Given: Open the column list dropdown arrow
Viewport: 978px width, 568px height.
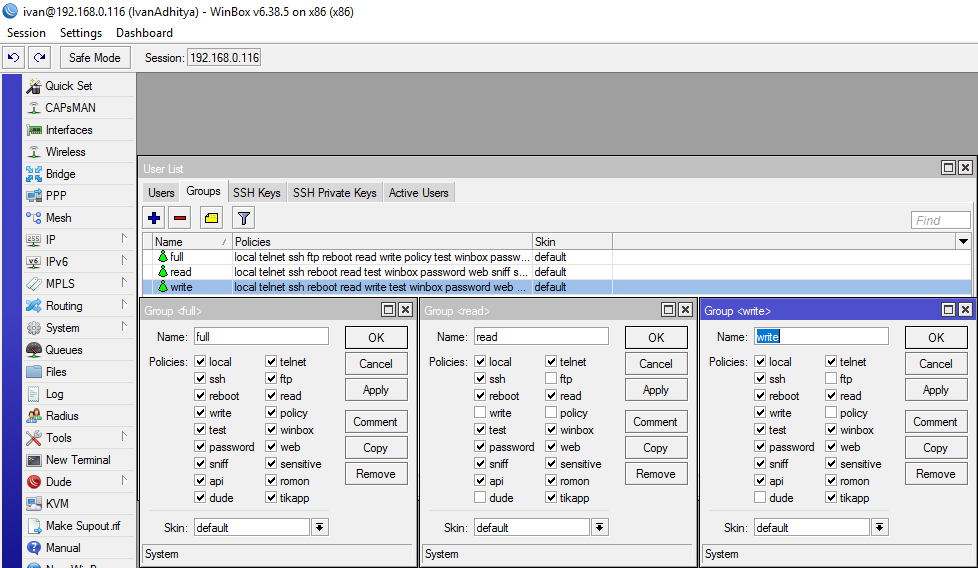Looking at the screenshot, I should tap(963, 241).
